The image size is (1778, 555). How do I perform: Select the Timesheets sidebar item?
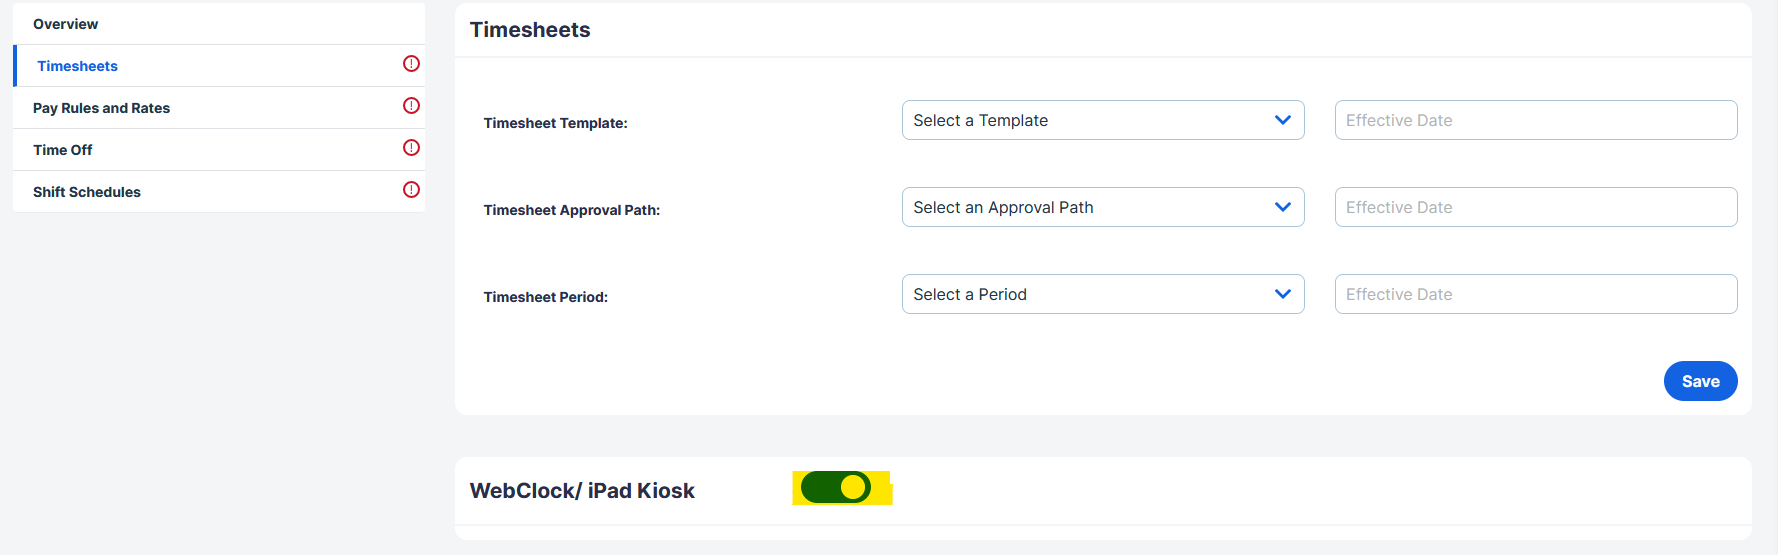point(219,66)
